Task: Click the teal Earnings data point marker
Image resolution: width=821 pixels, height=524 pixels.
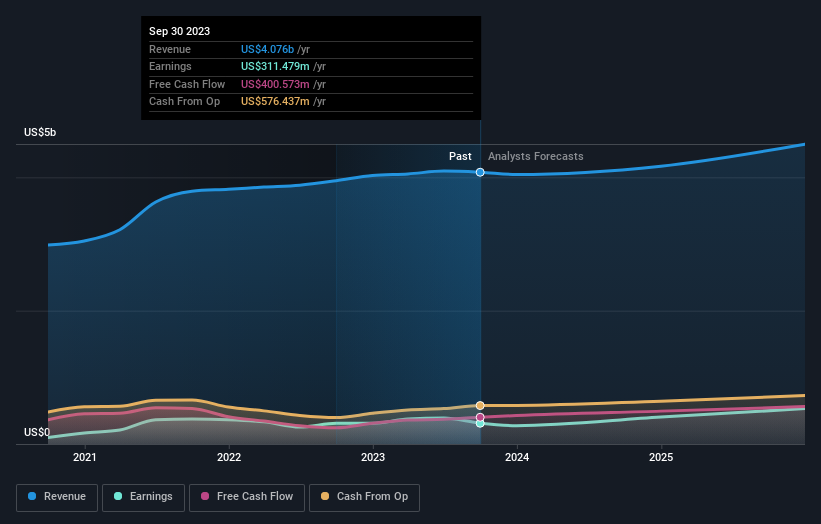Action: 480,423
